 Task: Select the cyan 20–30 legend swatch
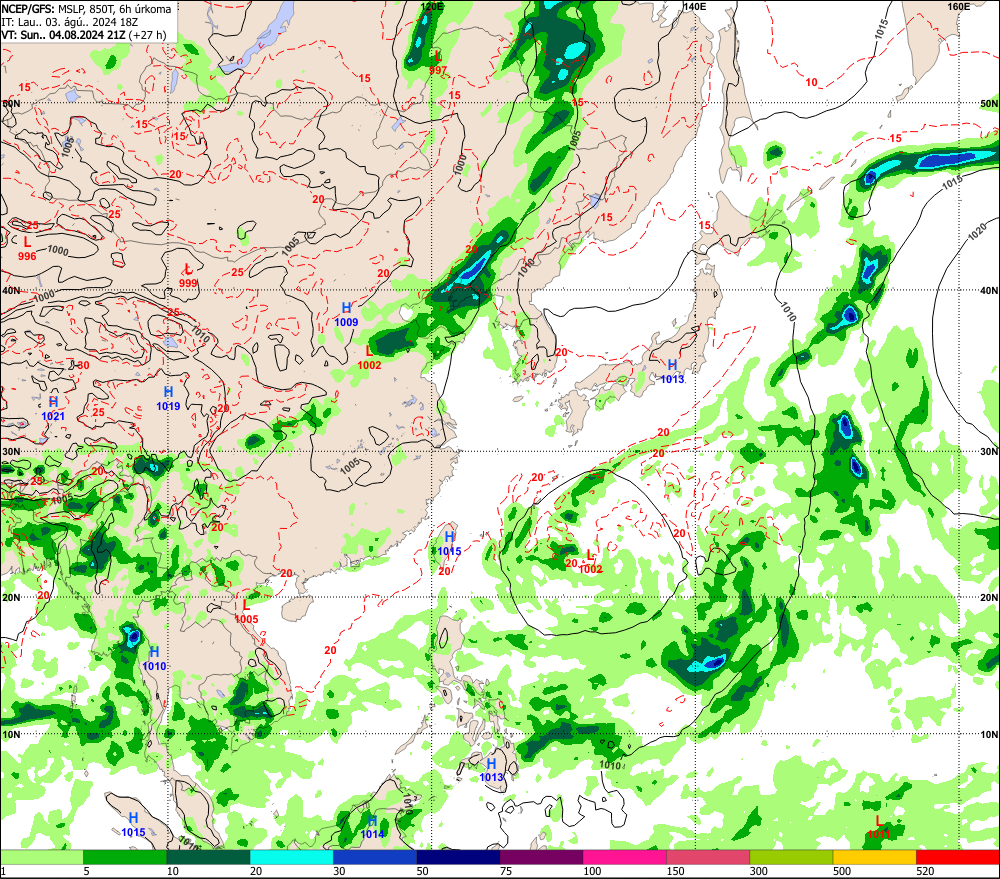point(291,857)
